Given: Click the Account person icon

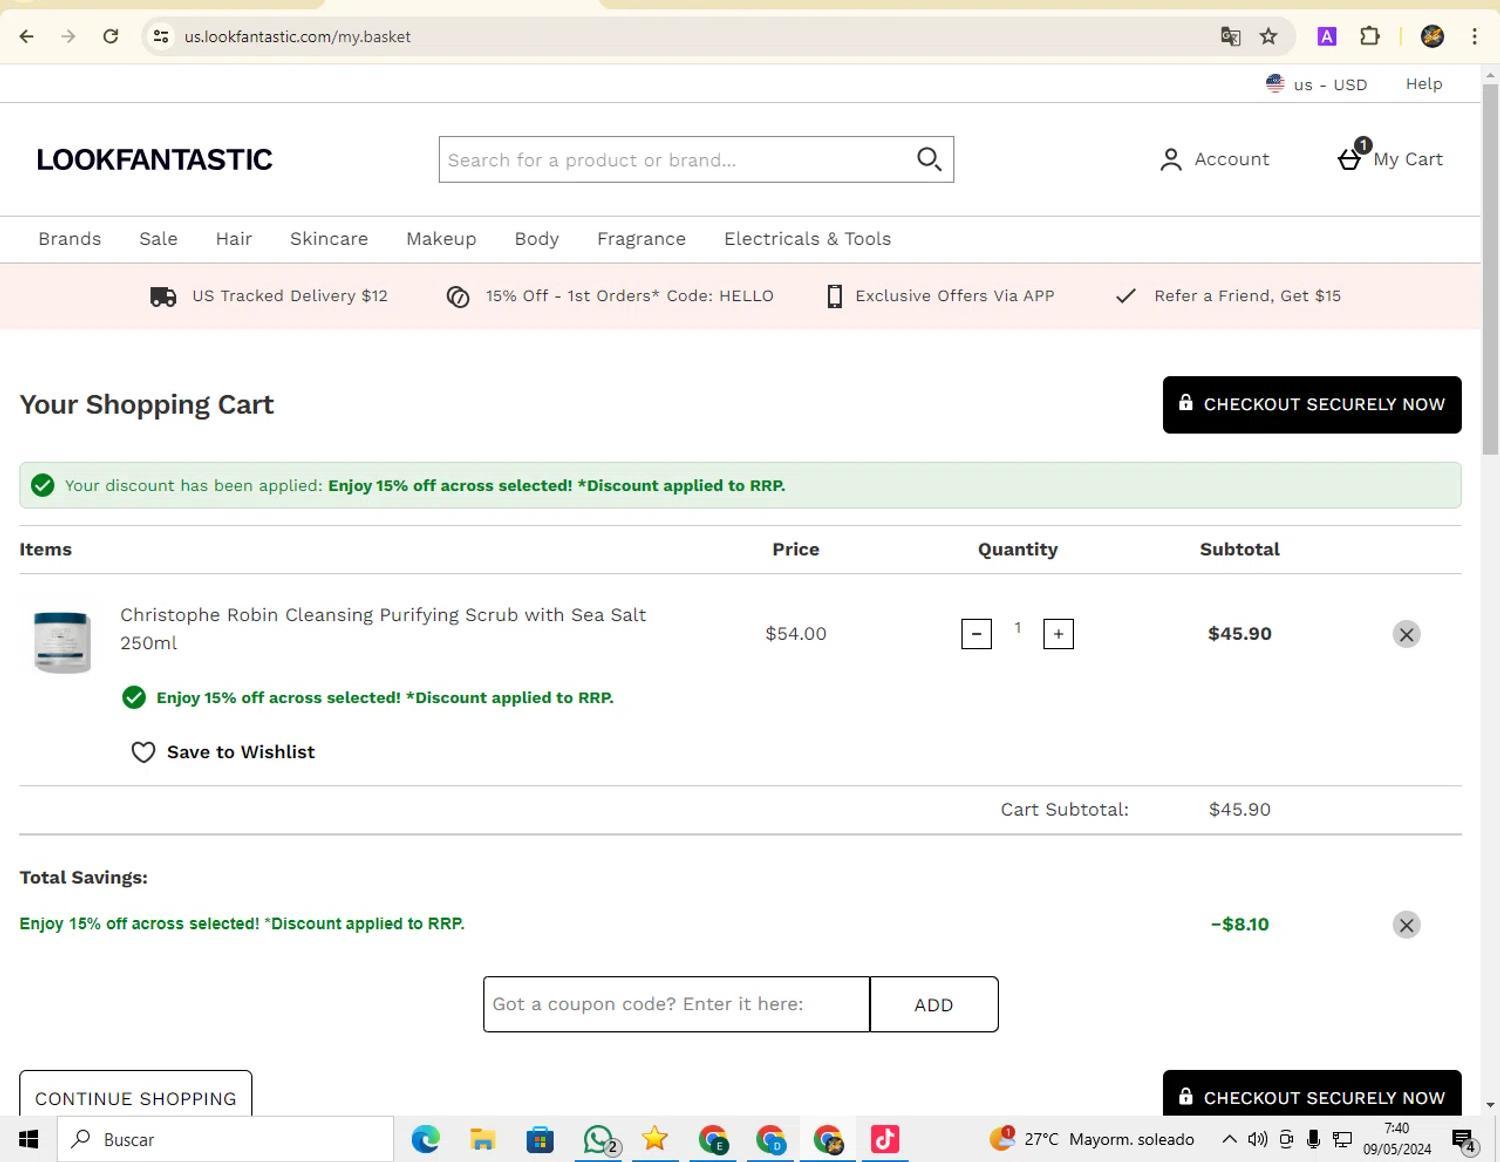Looking at the screenshot, I should point(1170,159).
